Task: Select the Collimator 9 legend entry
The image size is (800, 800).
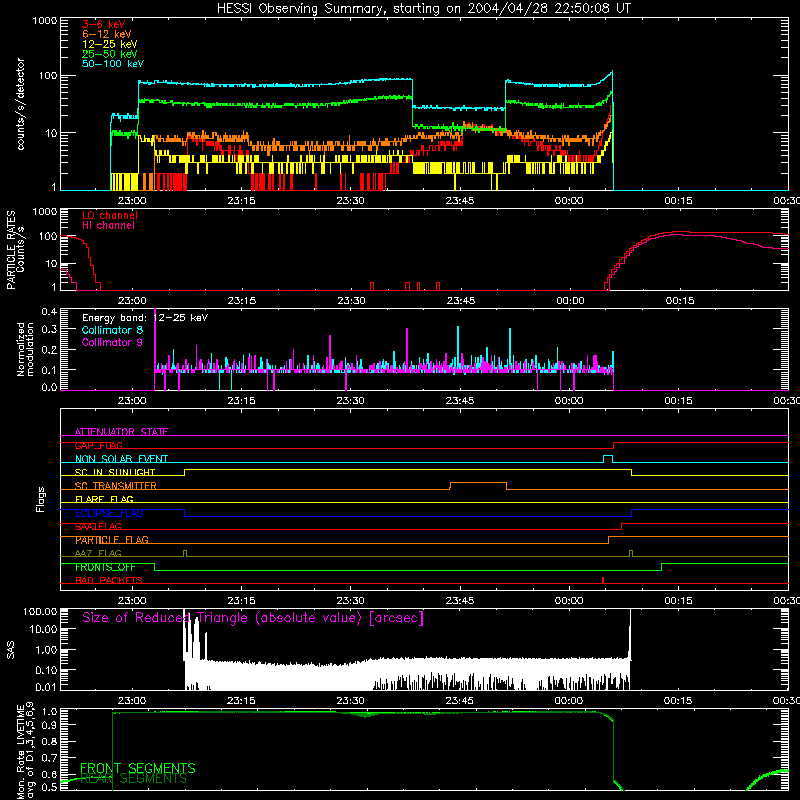Action: click(x=112, y=342)
